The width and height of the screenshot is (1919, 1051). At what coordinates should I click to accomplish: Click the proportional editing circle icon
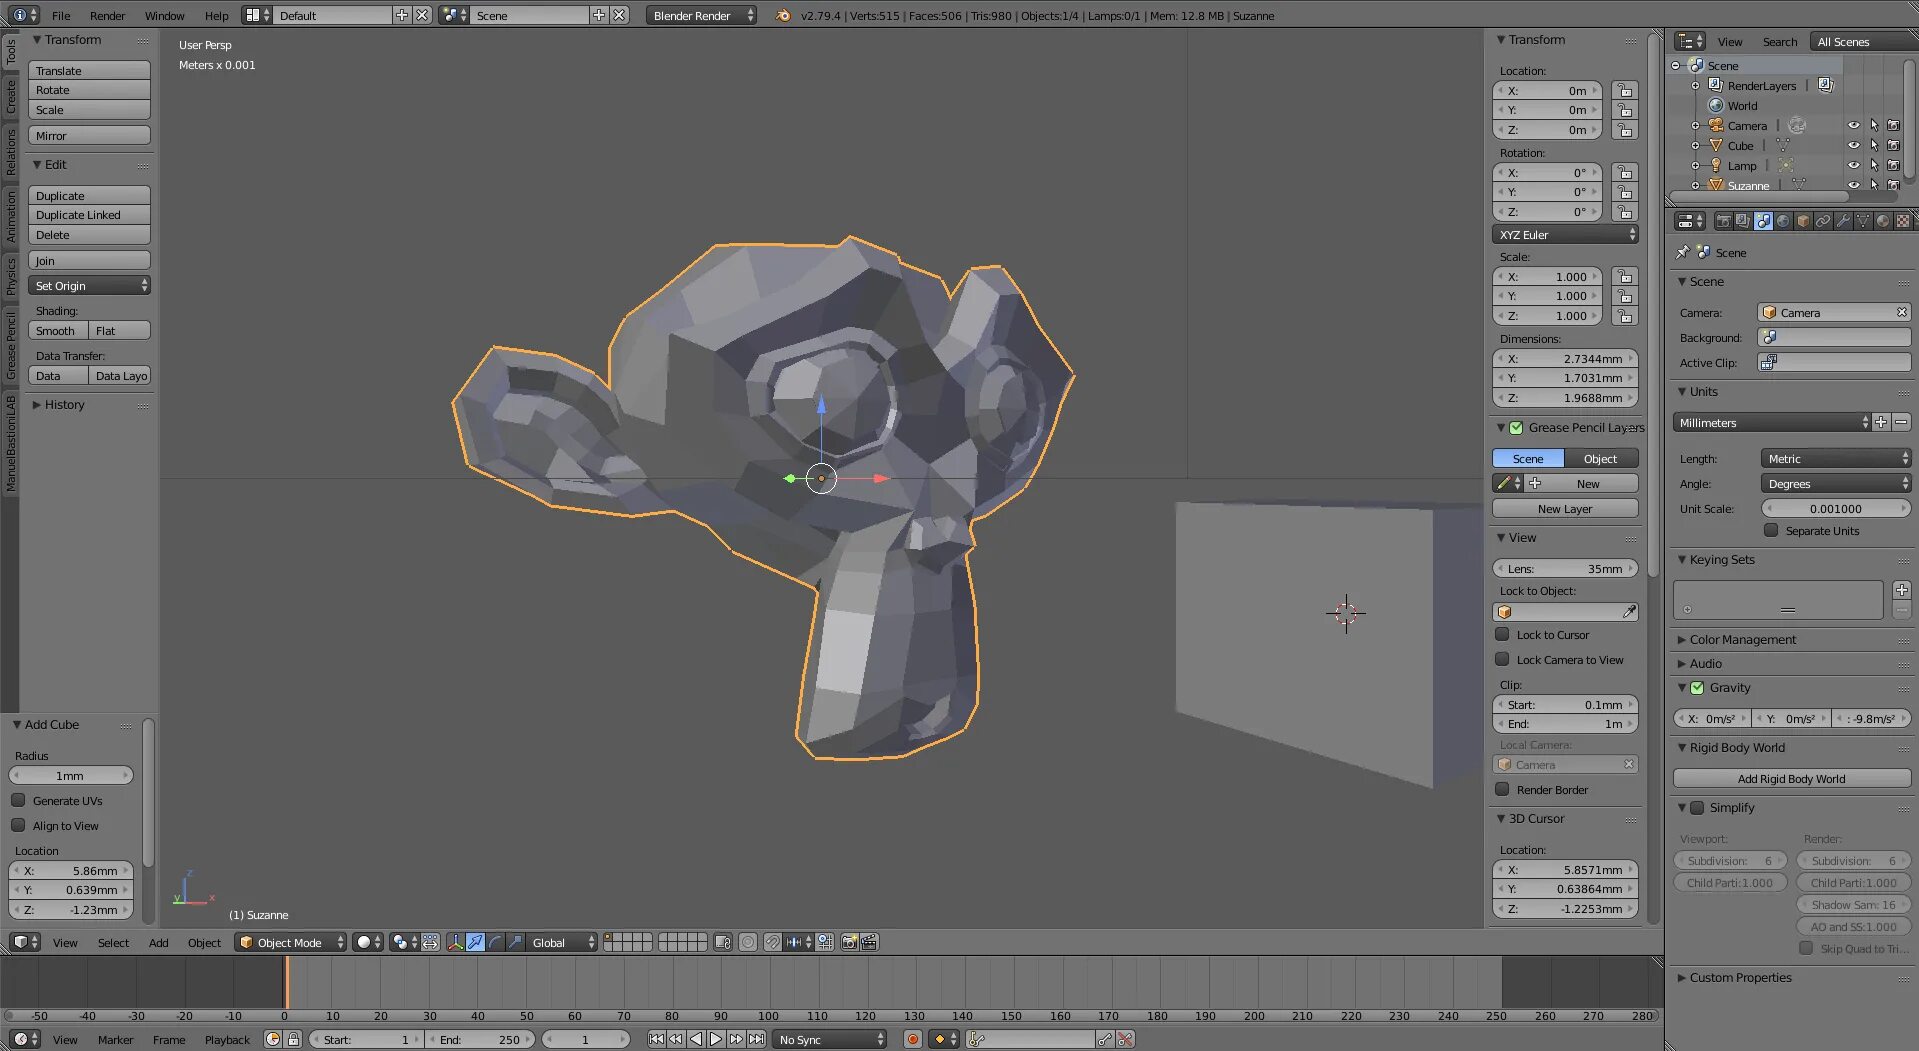[x=747, y=942]
